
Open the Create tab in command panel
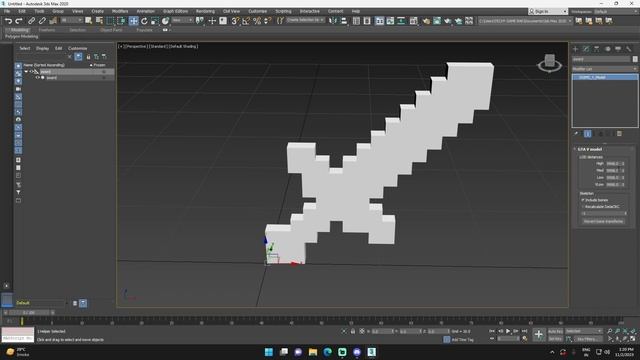576,49
